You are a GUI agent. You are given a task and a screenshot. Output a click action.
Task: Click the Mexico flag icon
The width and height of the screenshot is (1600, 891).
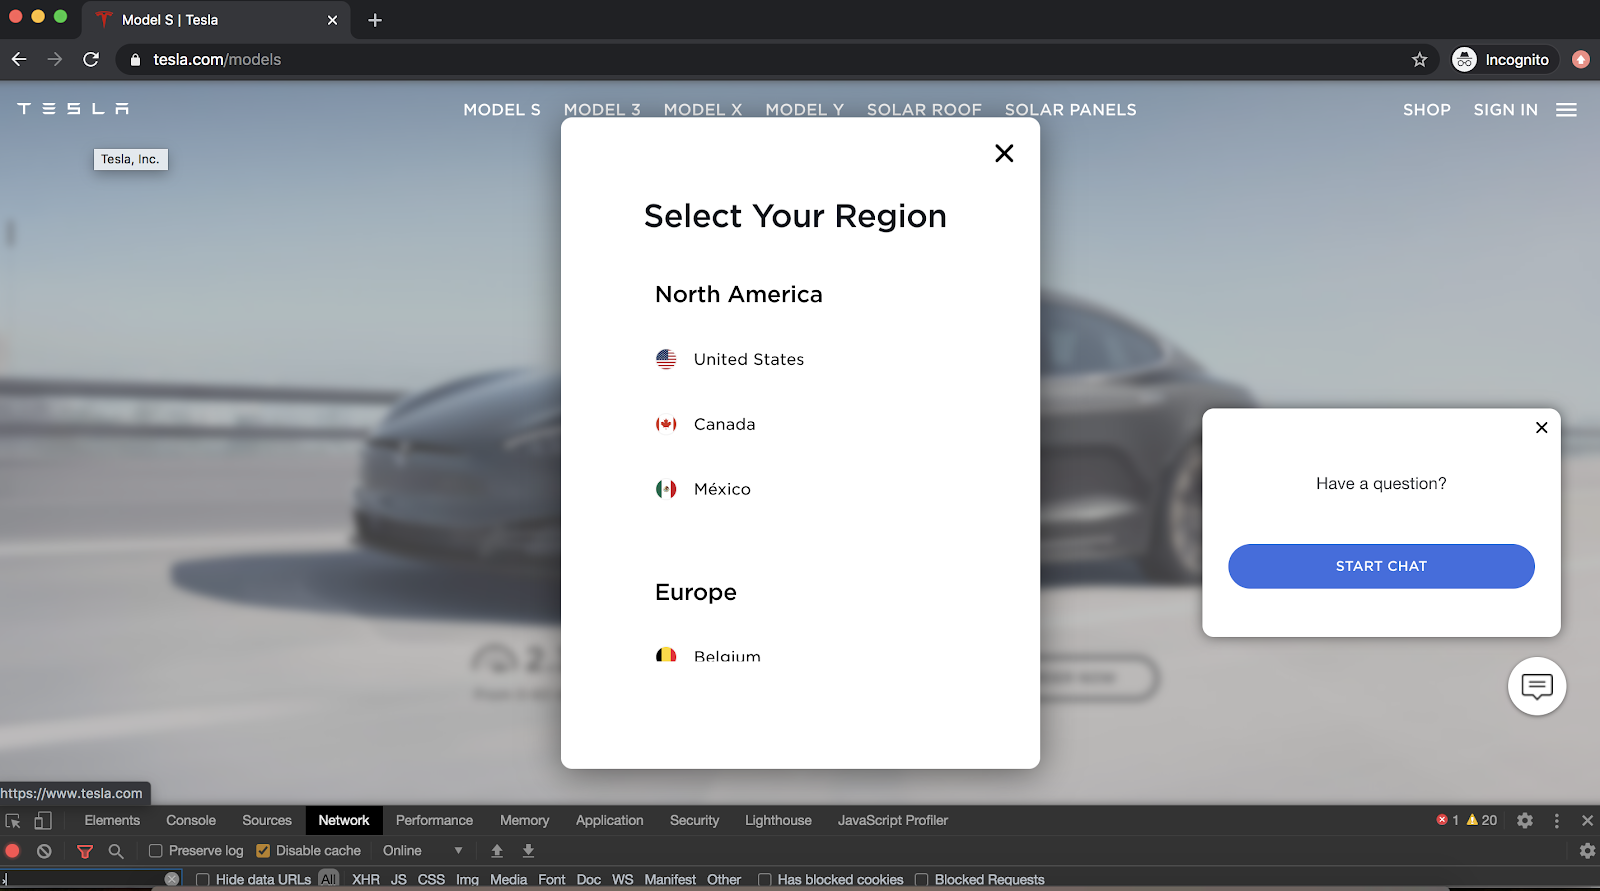[x=666, y=489]
